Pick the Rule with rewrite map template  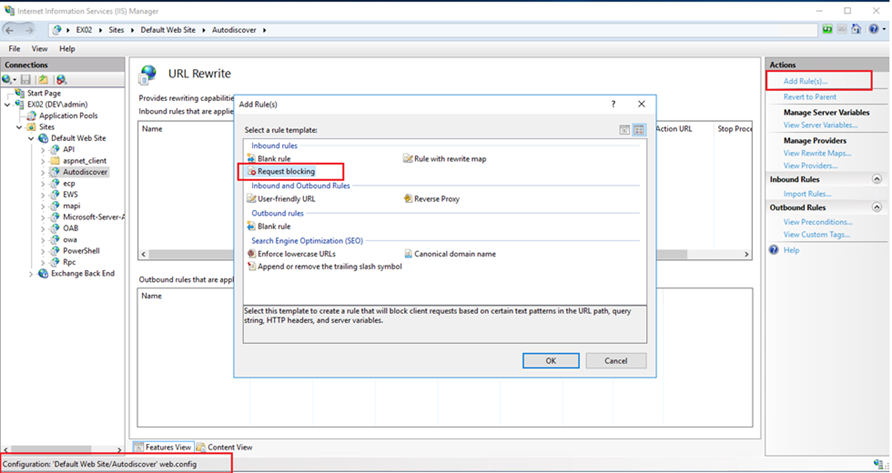pos(449,159)
